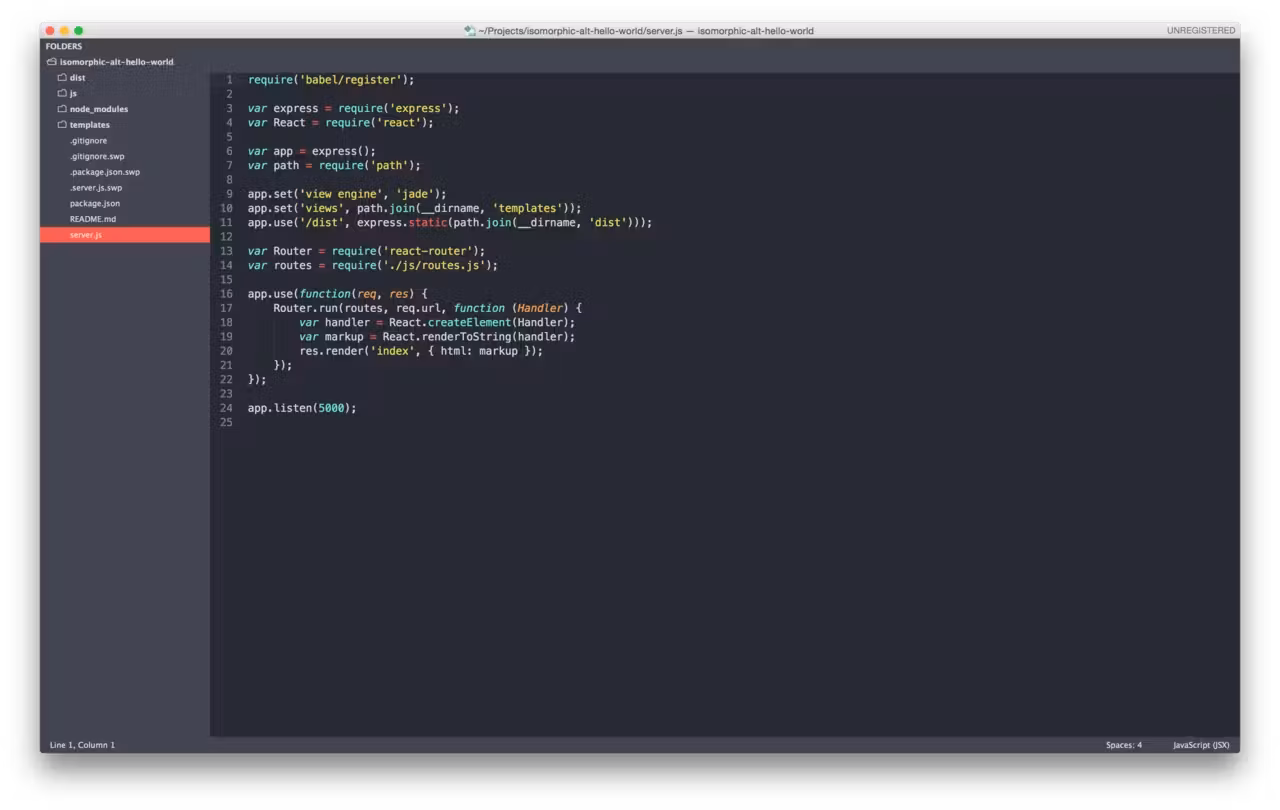Click the static keyword on line 11
The width and height of the screenshot is (1280, 810).
(x=428, y=222)
